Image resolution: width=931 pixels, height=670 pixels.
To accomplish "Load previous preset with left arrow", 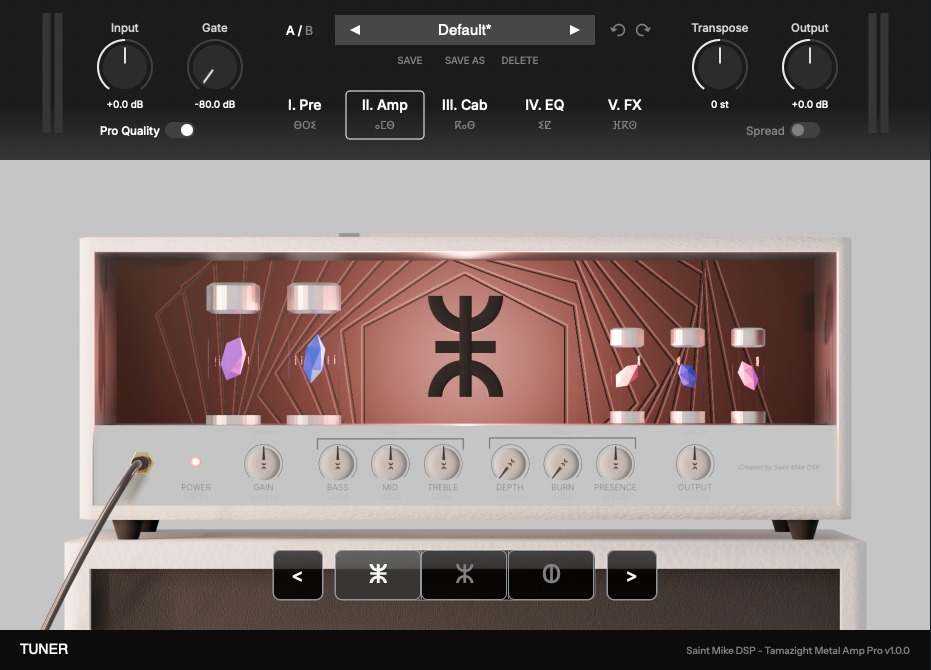I will click(356, 30).
